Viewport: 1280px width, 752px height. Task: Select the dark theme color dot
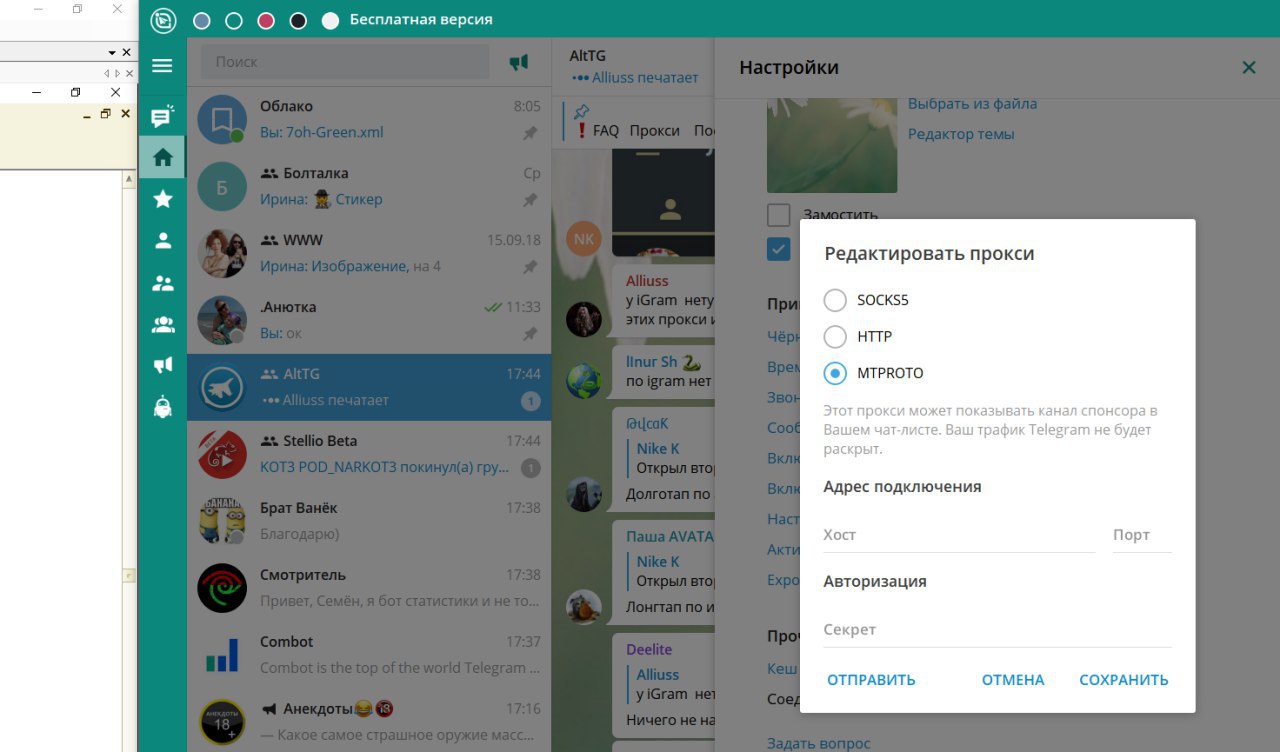coord(298,20)
